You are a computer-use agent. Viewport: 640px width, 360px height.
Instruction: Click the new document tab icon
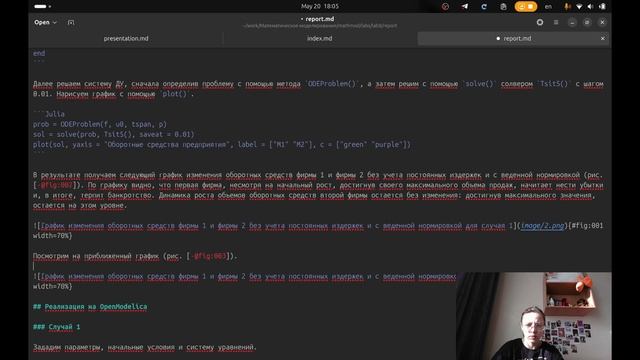click(x=71, y=22)
